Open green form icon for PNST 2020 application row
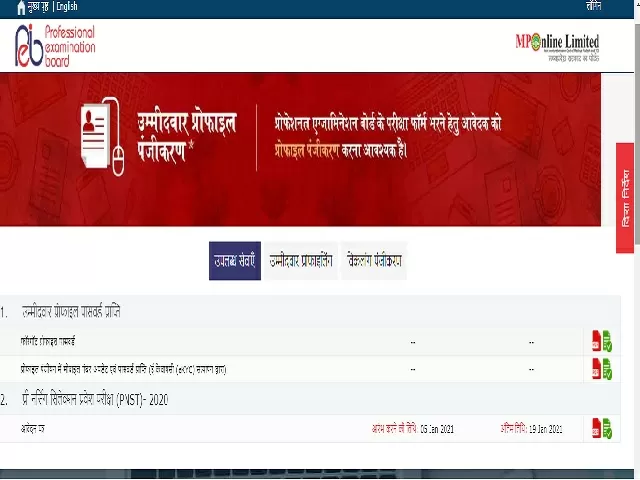The image size is (640, 480). (607, 429)
